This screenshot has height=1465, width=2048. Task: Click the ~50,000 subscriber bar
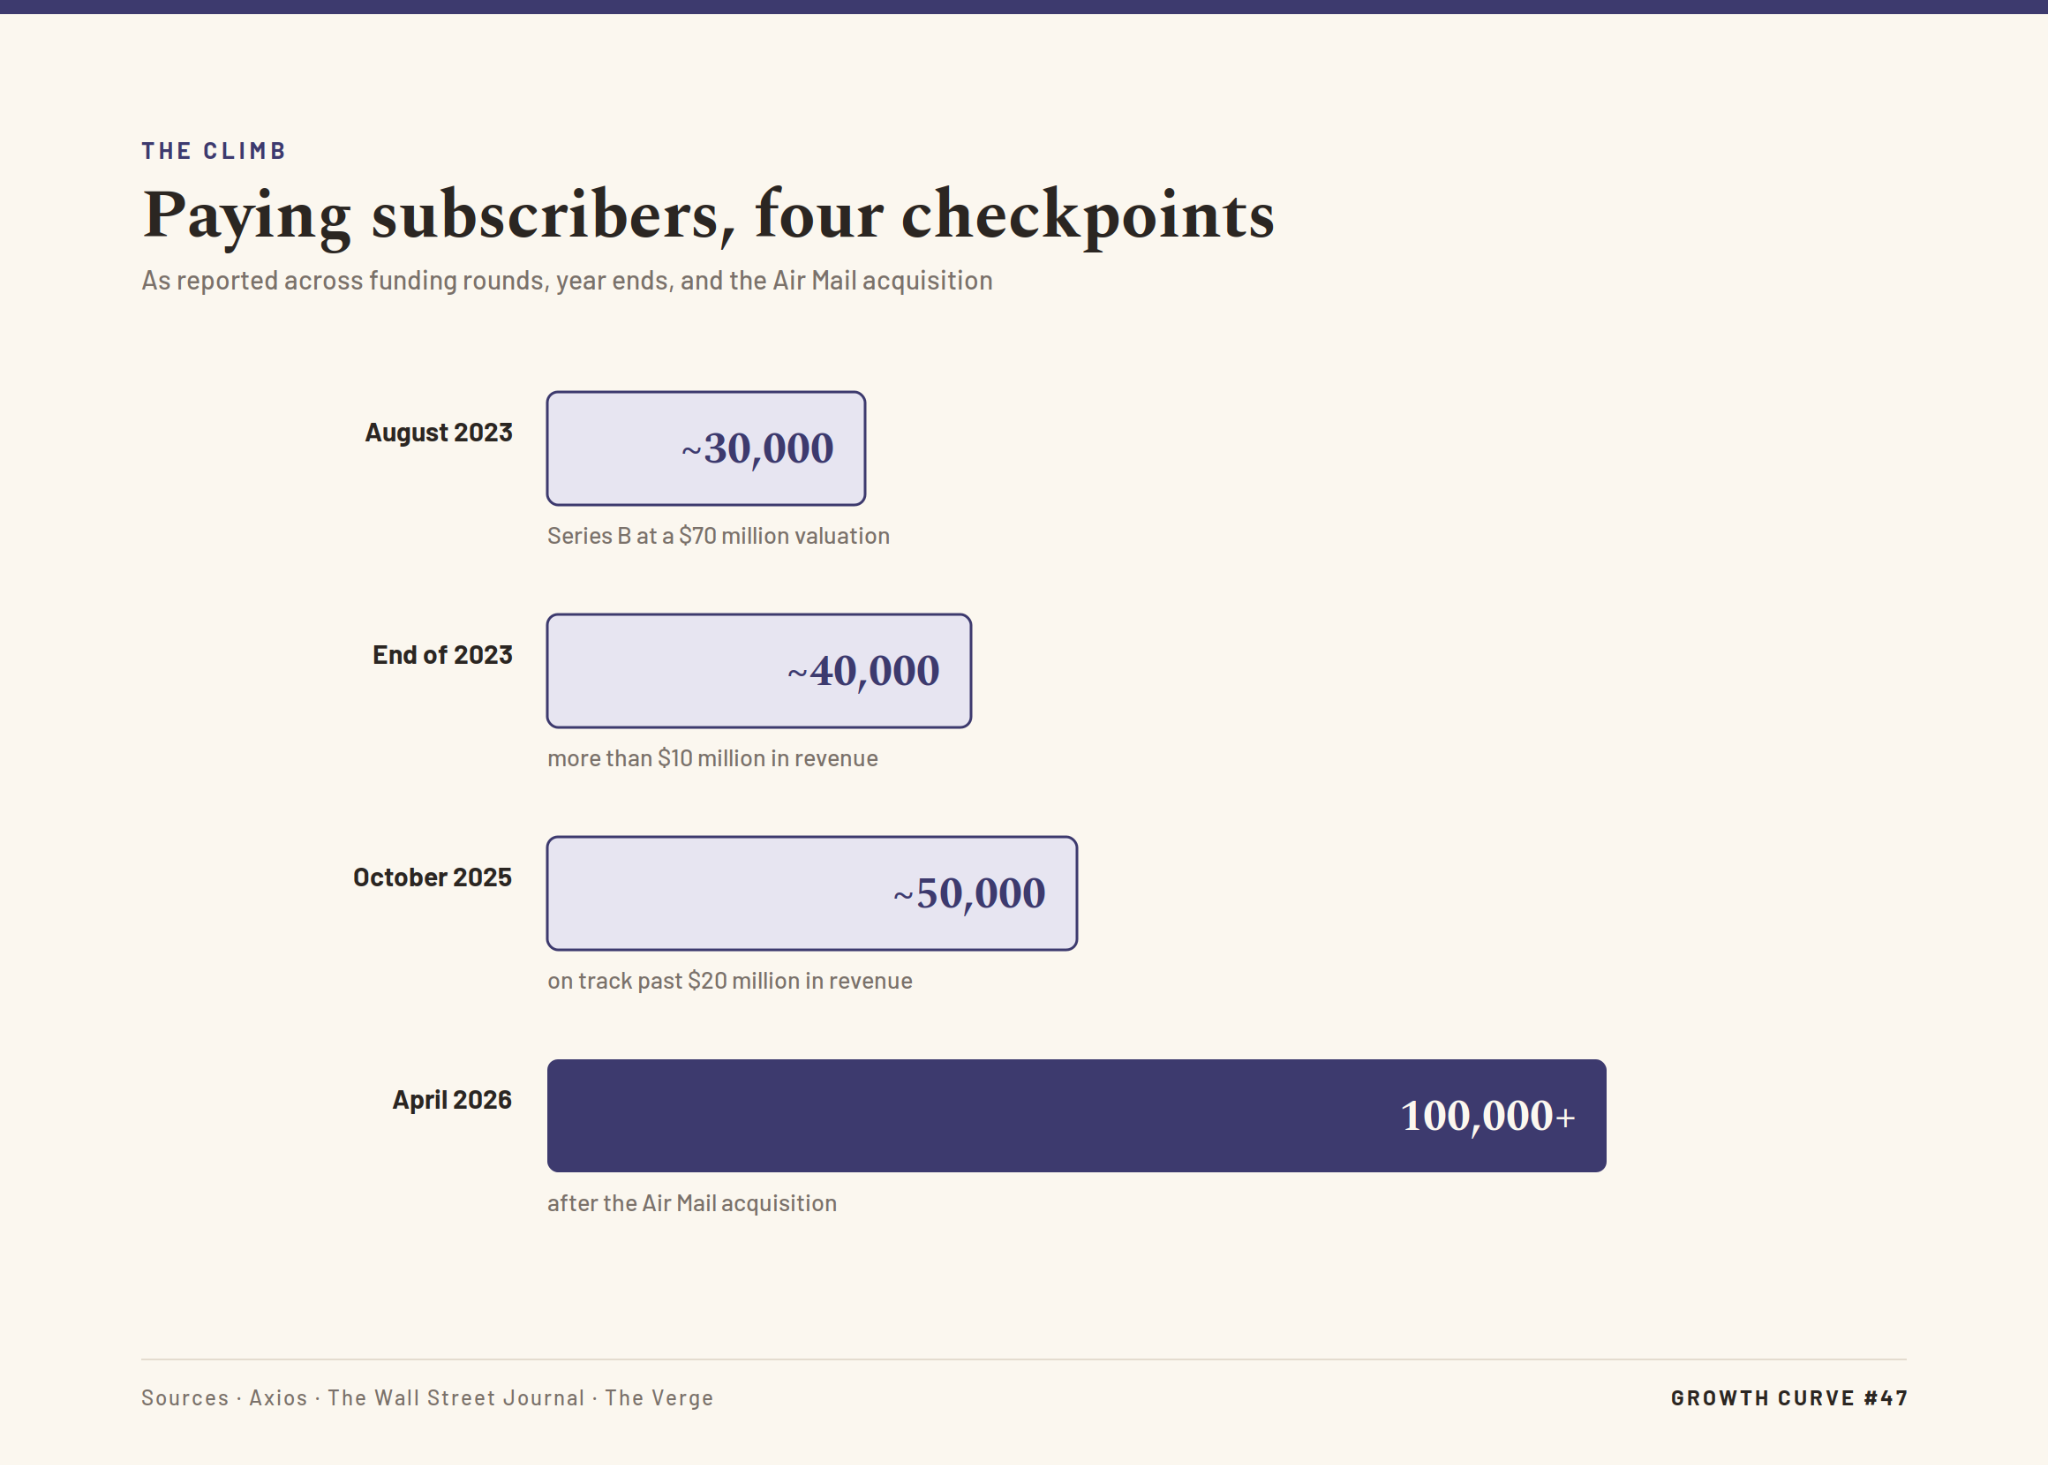coord(812,893)
